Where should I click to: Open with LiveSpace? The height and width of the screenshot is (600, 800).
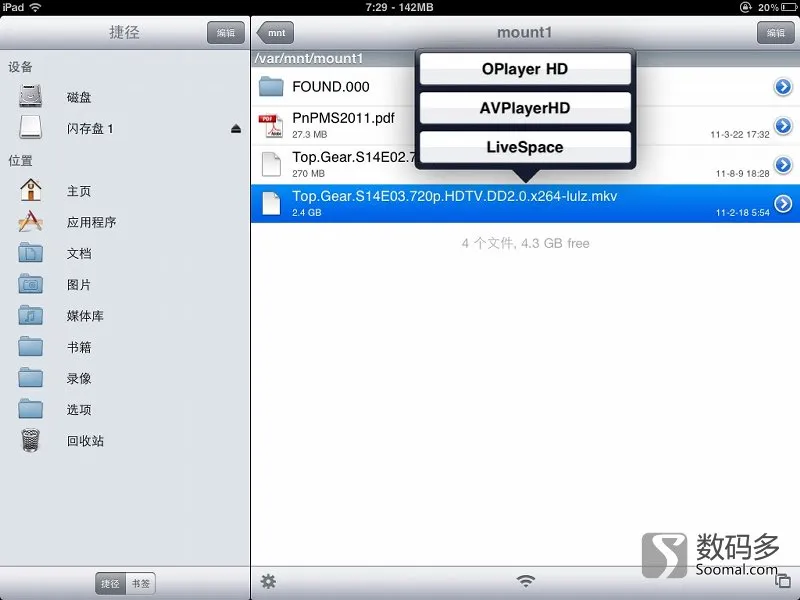525,147
